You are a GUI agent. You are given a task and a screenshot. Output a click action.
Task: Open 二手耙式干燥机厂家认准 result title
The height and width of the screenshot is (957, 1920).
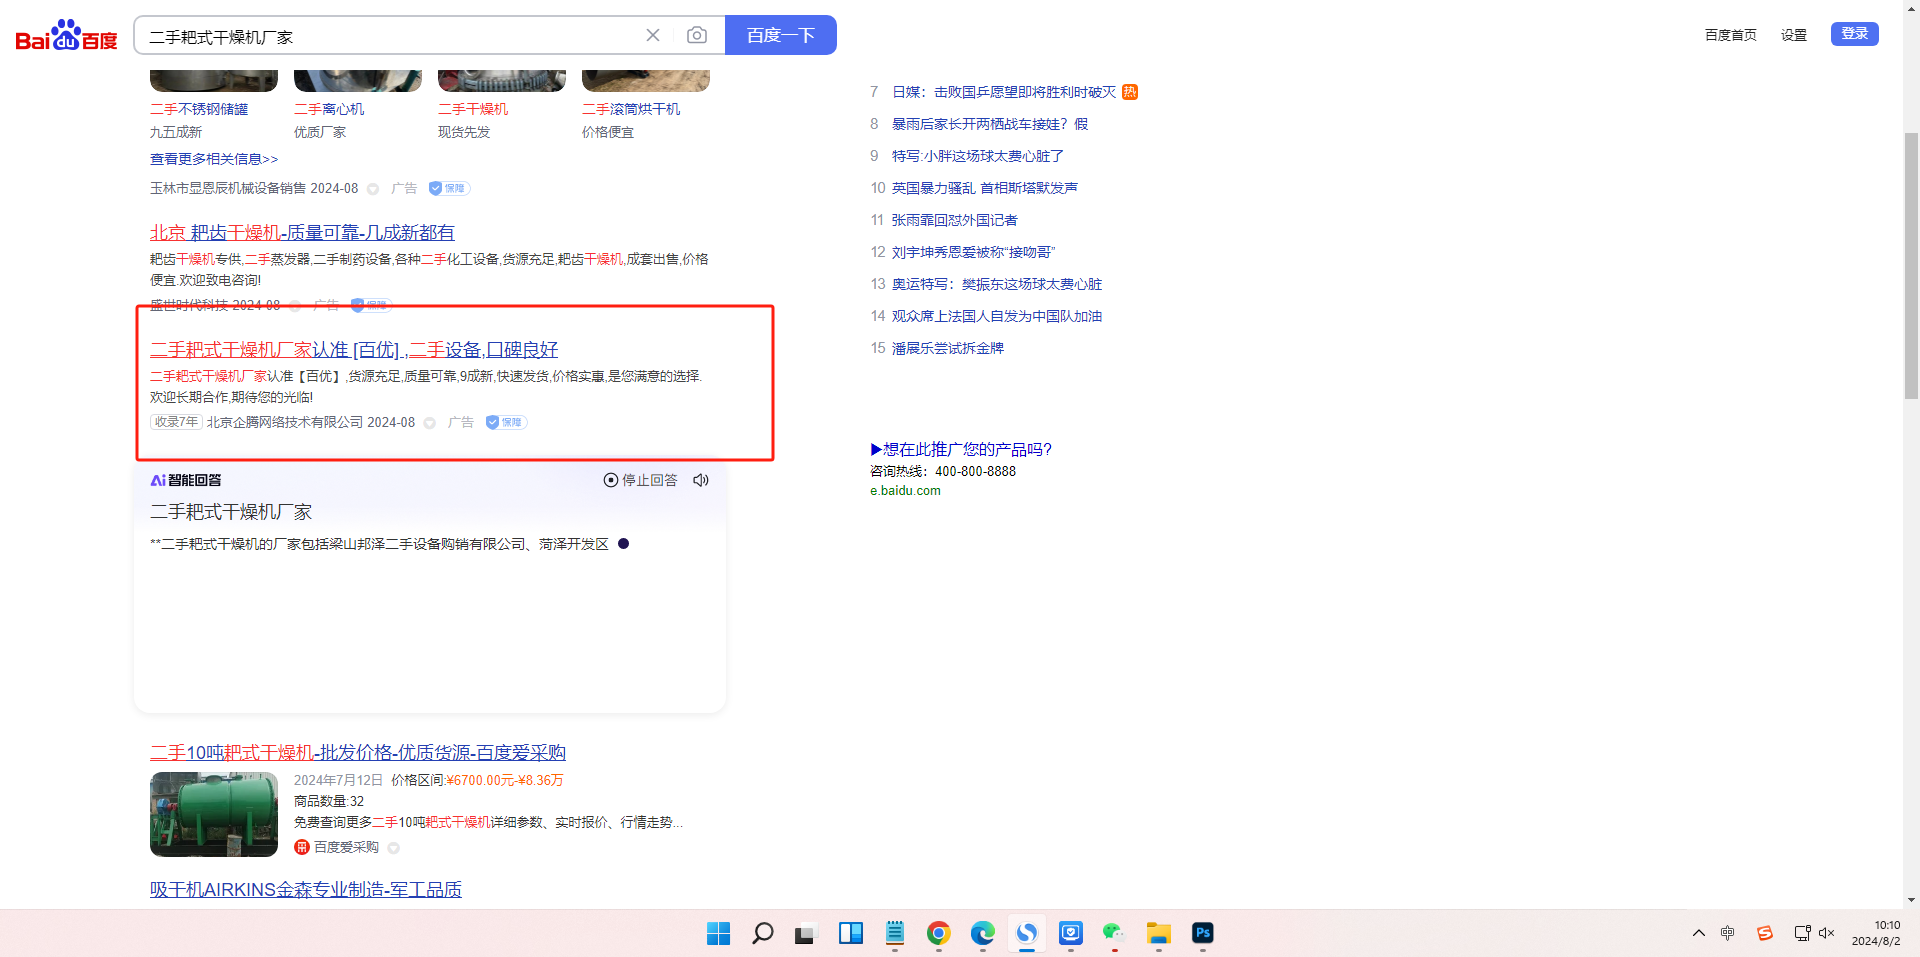point(354,349)
